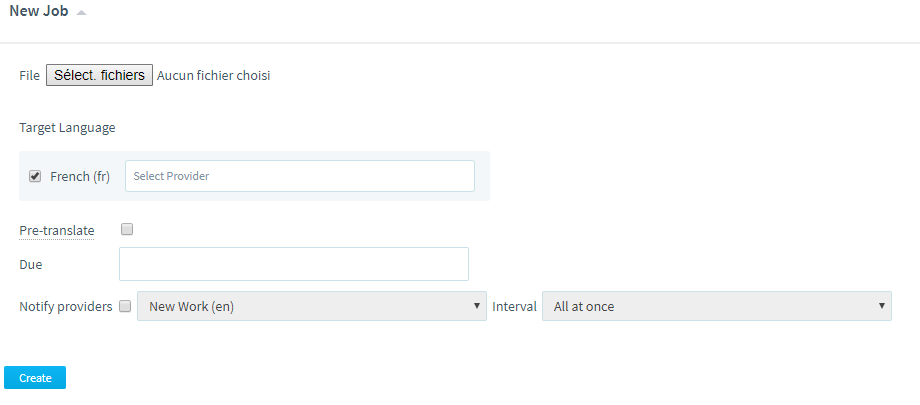Open the Interval All at once dropdown

point(716,306)
